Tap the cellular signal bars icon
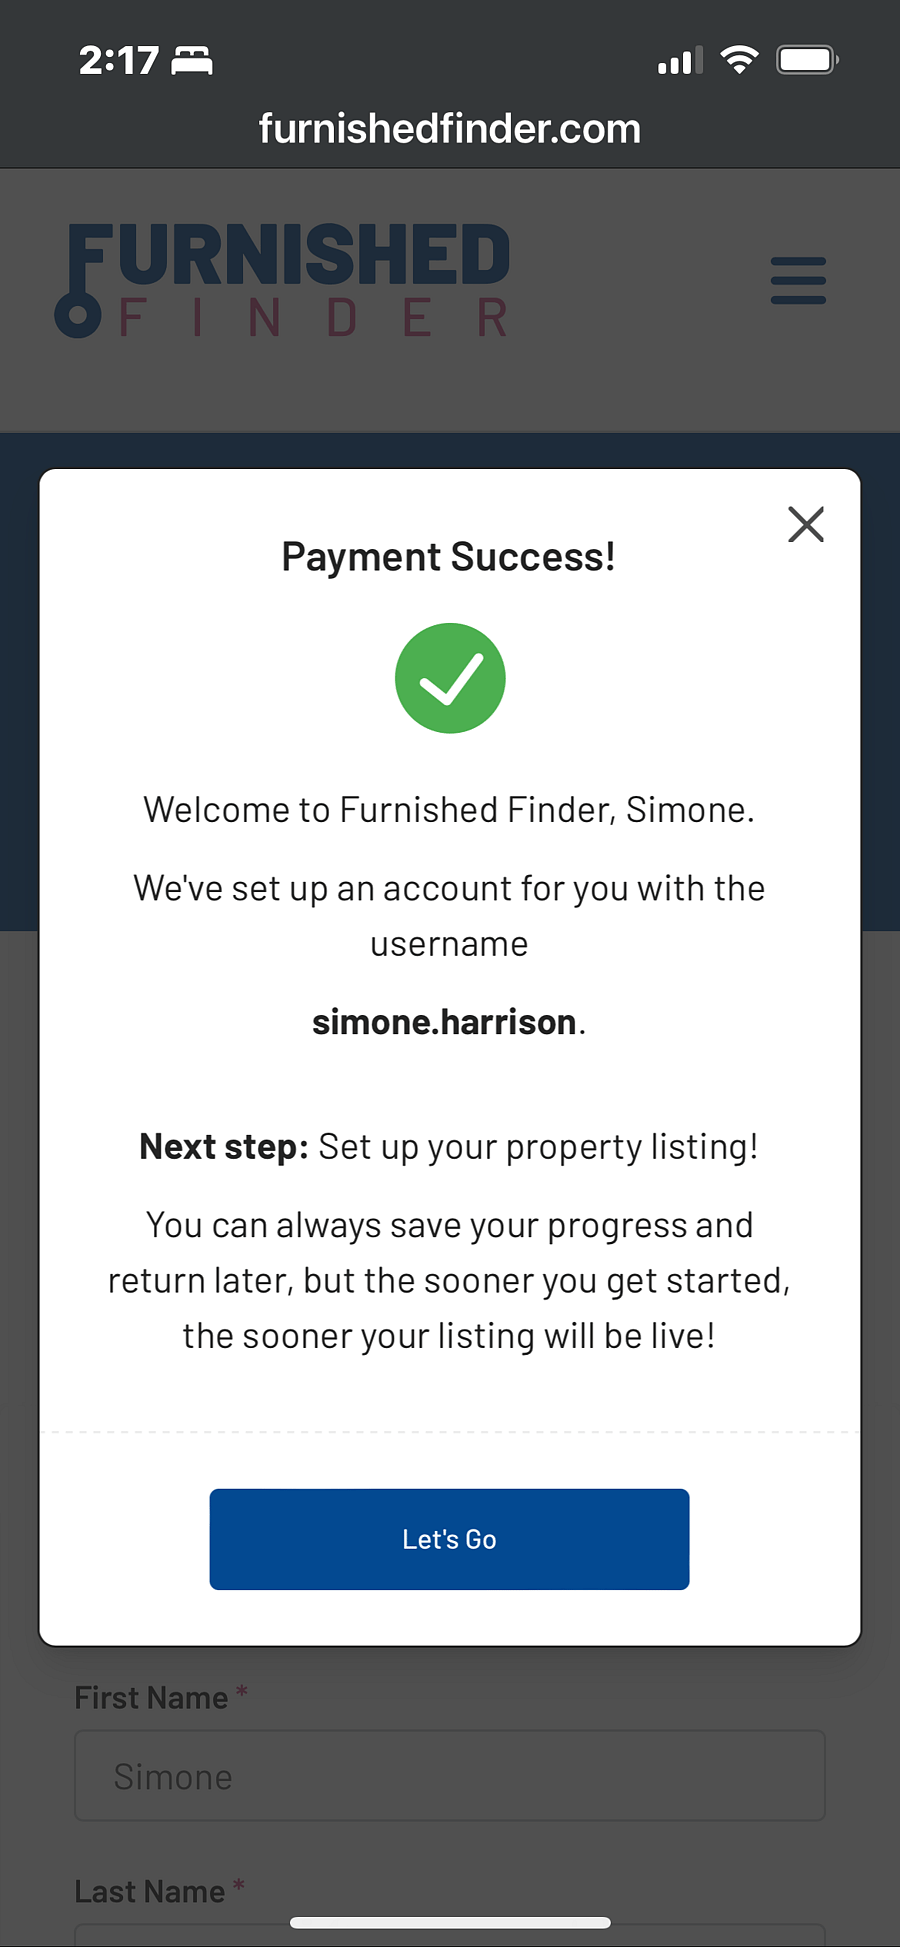 point(680,61)
